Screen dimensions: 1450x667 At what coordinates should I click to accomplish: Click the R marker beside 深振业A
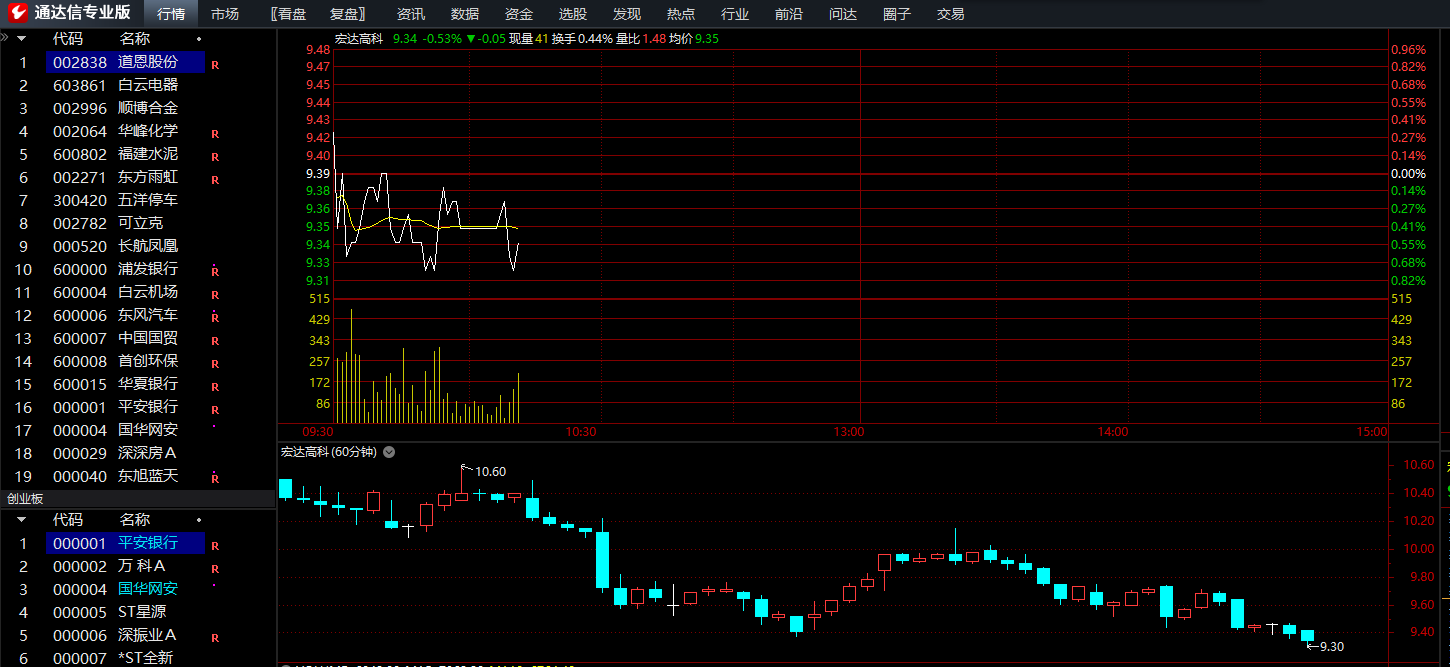click(215, 637)
